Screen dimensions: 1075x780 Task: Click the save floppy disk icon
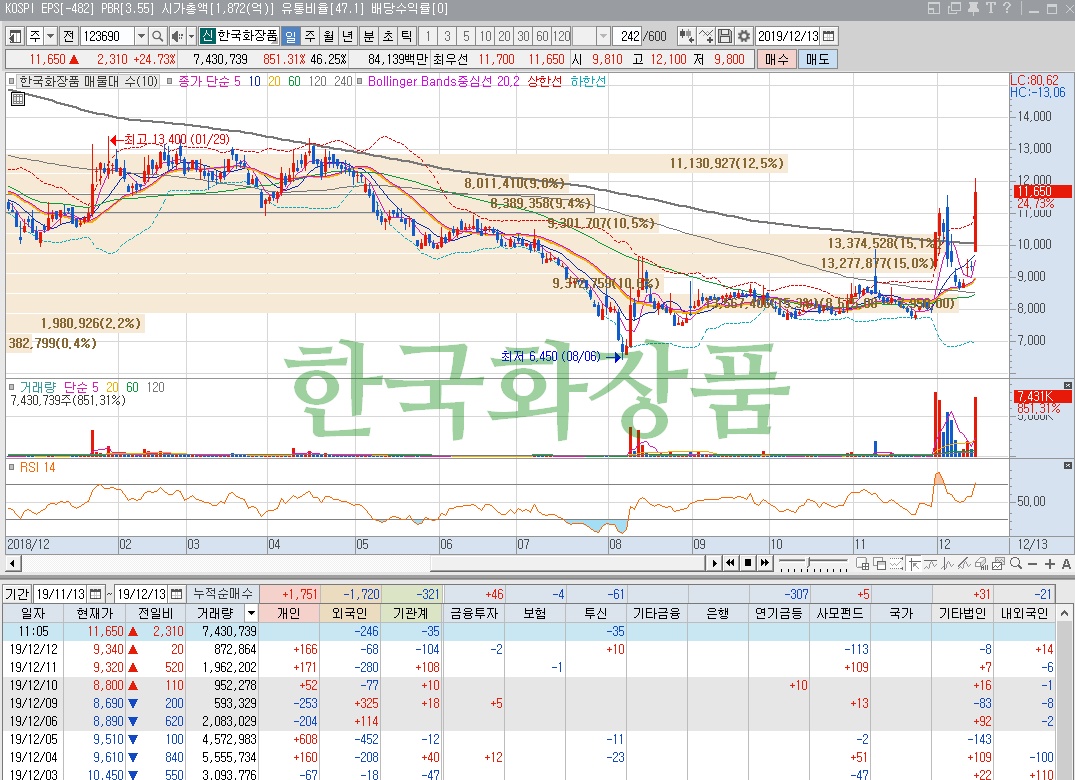click(x=725, y=36)
